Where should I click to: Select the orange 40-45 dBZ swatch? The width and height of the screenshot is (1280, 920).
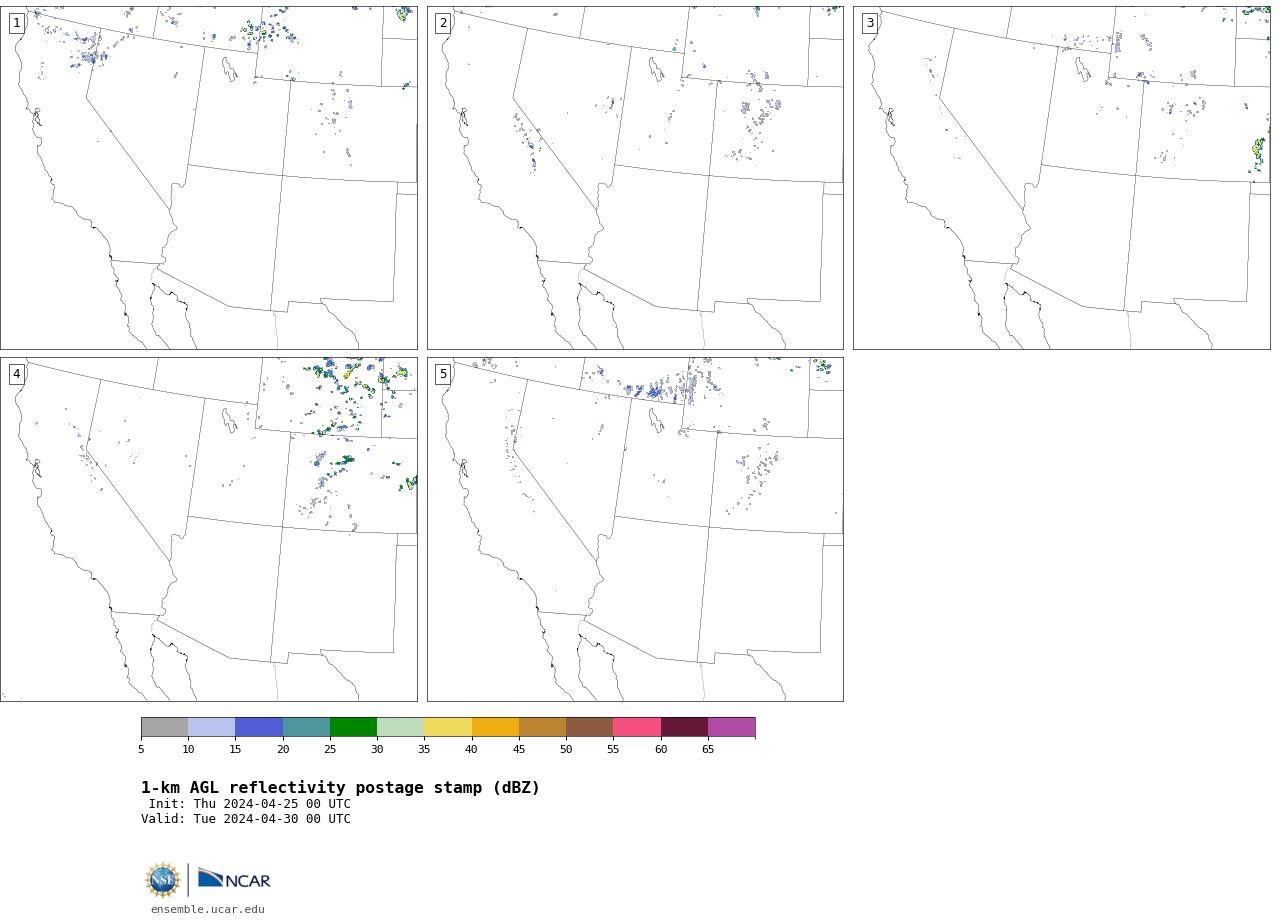pyautogui.click(x=495, y=727)
